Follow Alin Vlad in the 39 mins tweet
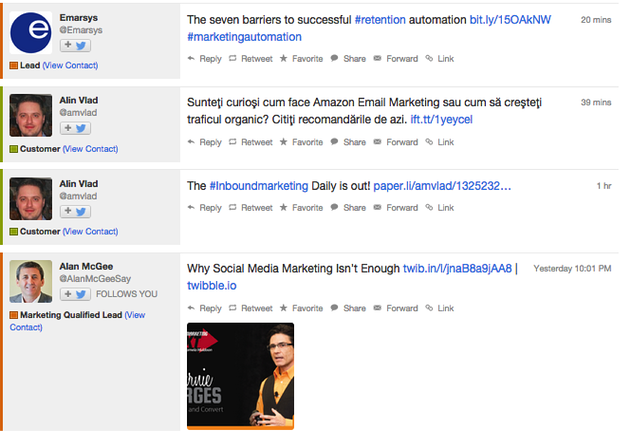639x431 pixels. [75, 128]
